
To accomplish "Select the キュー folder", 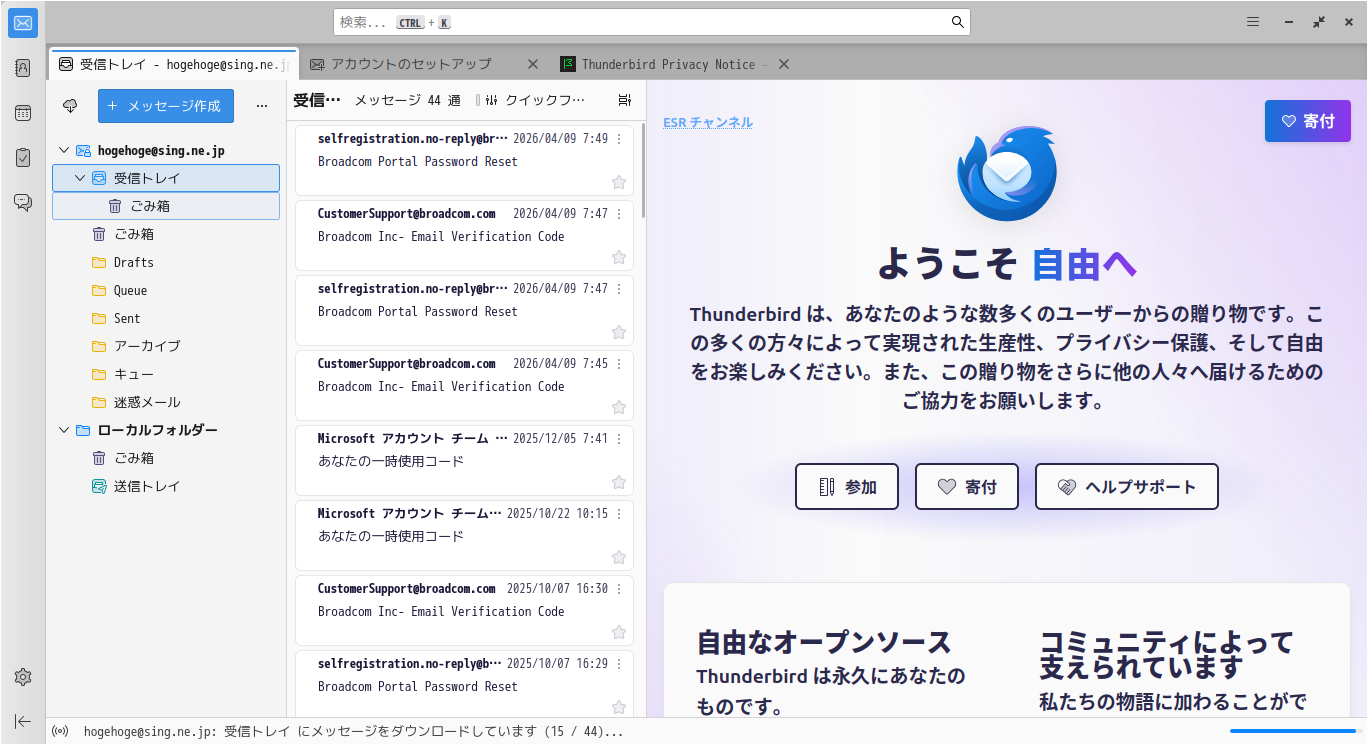I will (166, 374).
